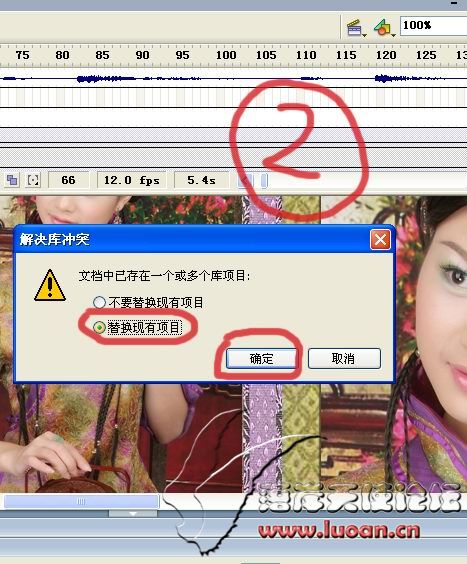Image resolution: width=467 pixels, height=564 pixels.
Task: Open Modify Onion Markers icon
Action: (33, 180)
